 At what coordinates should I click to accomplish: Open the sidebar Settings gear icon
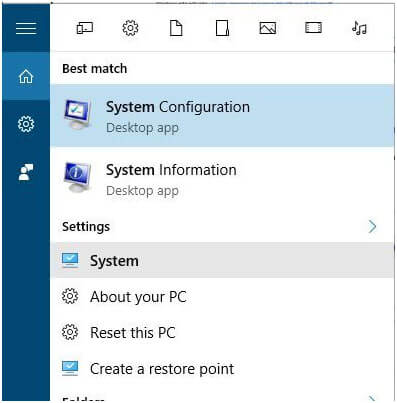[26, 124]
